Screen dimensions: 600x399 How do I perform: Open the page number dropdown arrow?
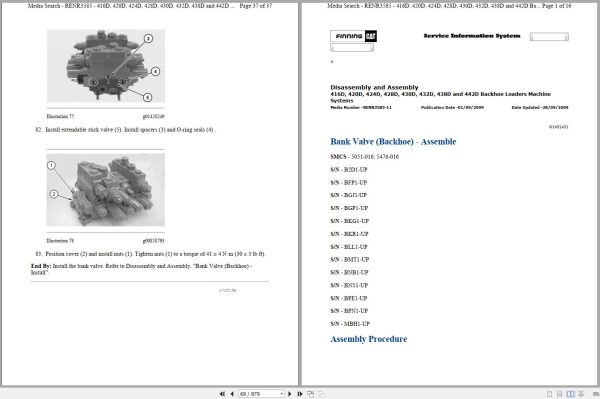282,394
